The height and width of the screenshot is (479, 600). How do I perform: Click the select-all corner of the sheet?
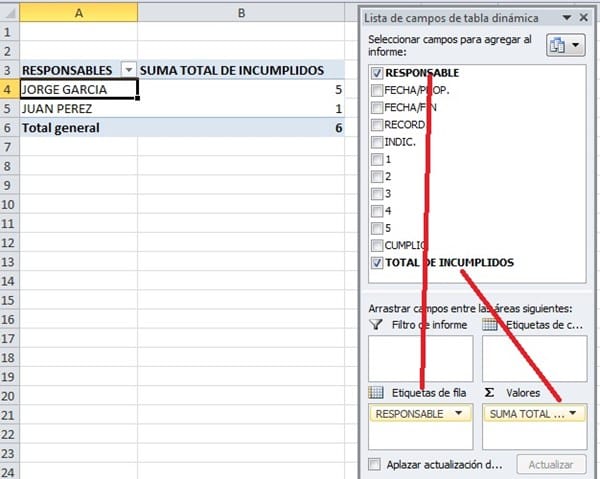tap(10, 13)
